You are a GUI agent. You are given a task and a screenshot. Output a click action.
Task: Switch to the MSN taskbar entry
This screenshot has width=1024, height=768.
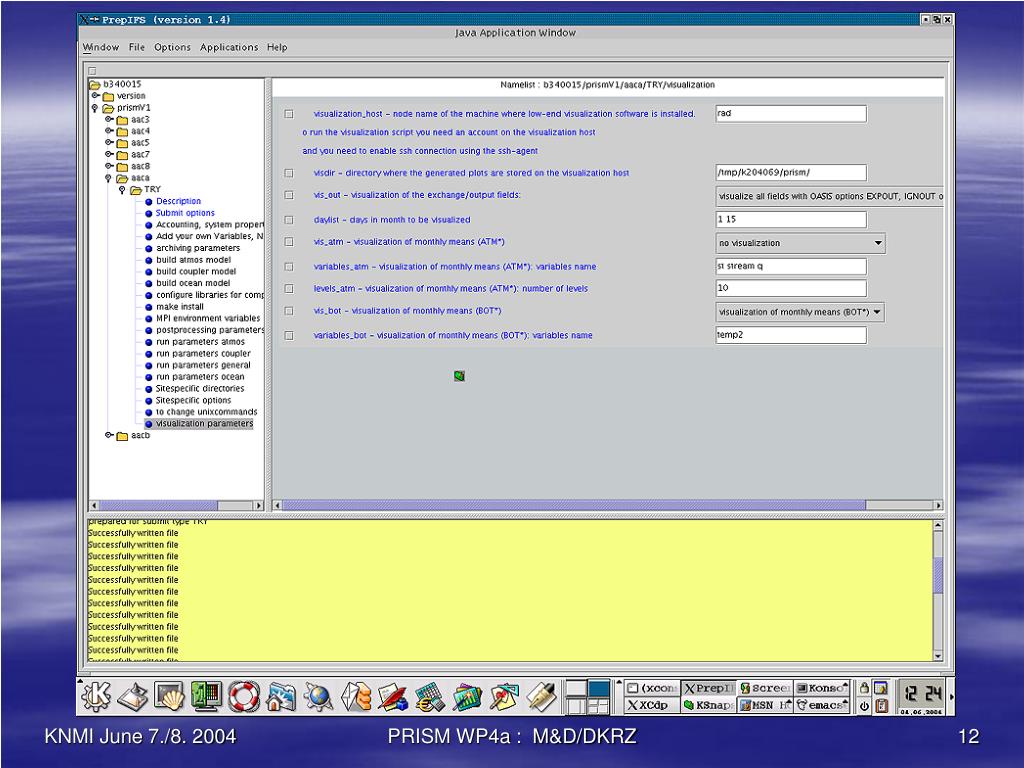pos(765,705)
